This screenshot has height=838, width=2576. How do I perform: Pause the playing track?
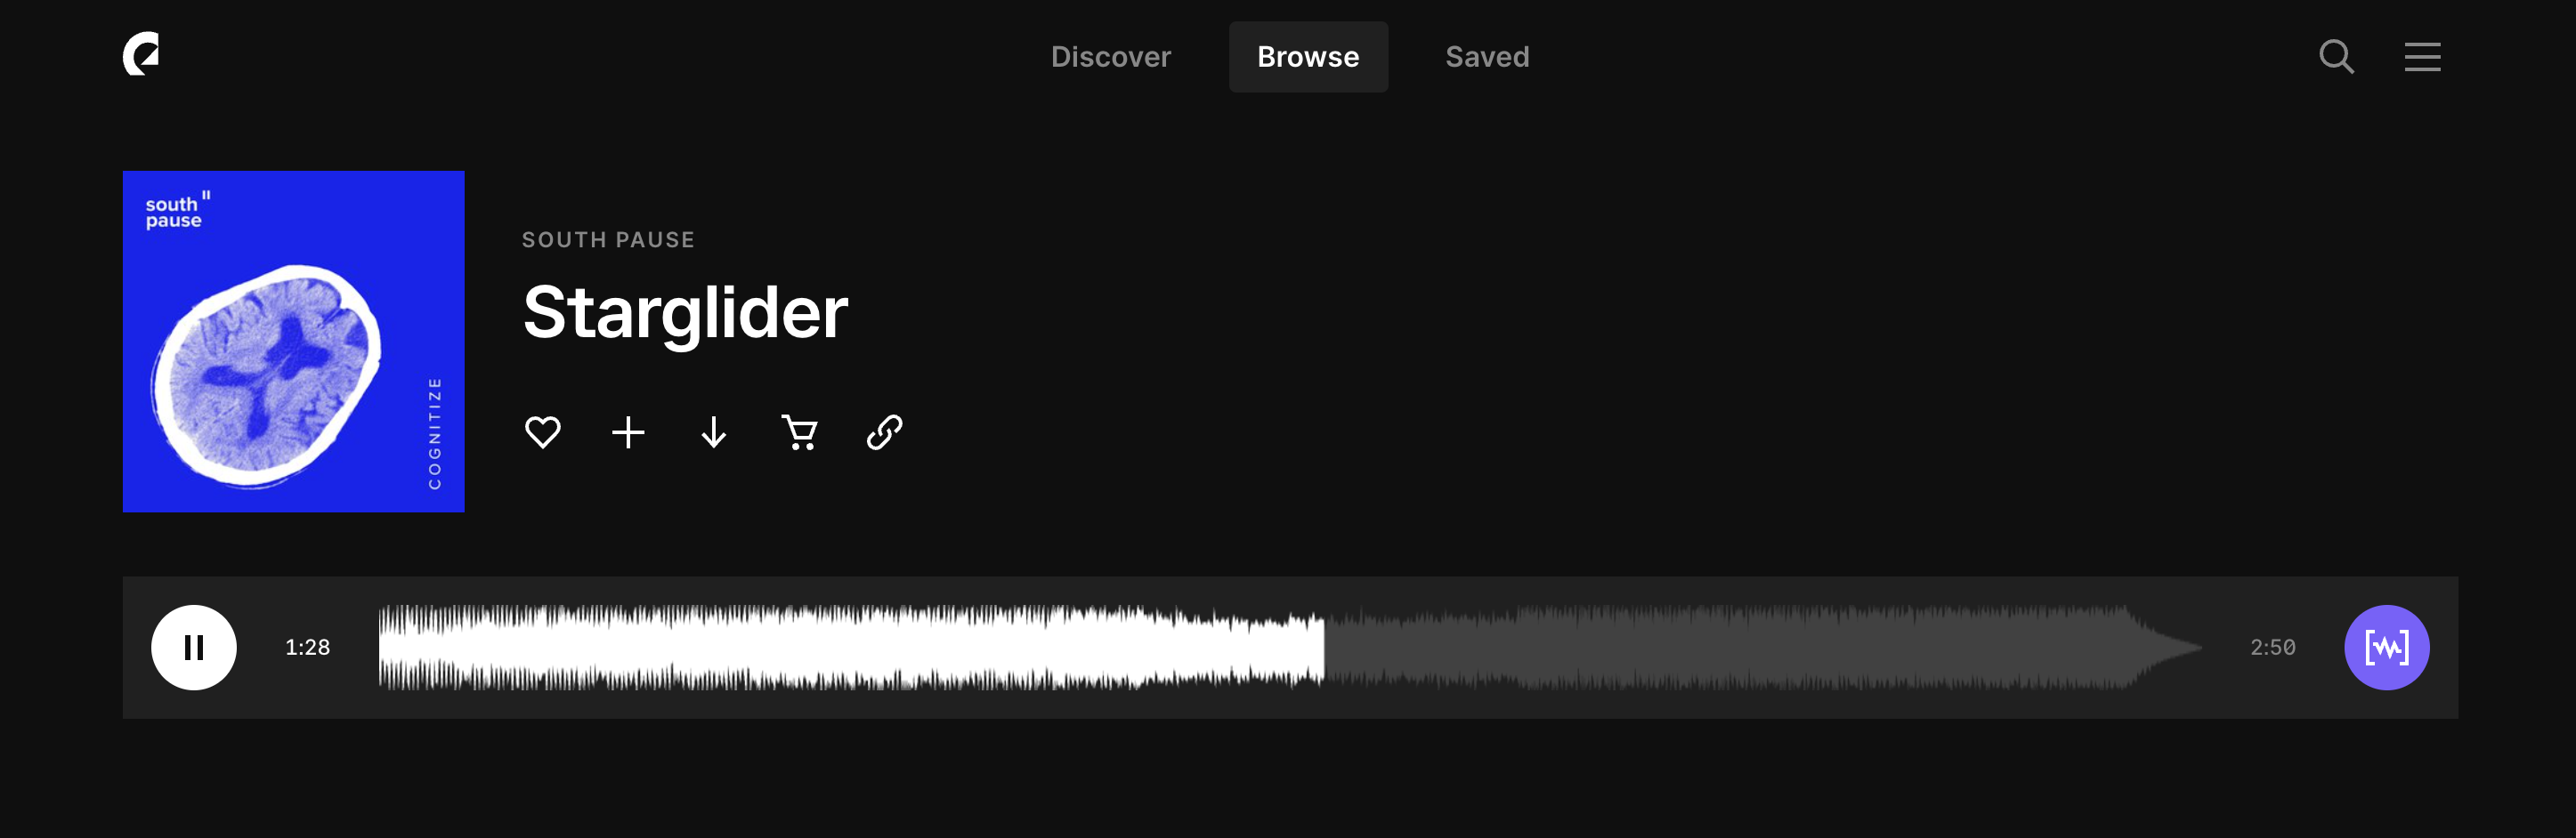194,647
